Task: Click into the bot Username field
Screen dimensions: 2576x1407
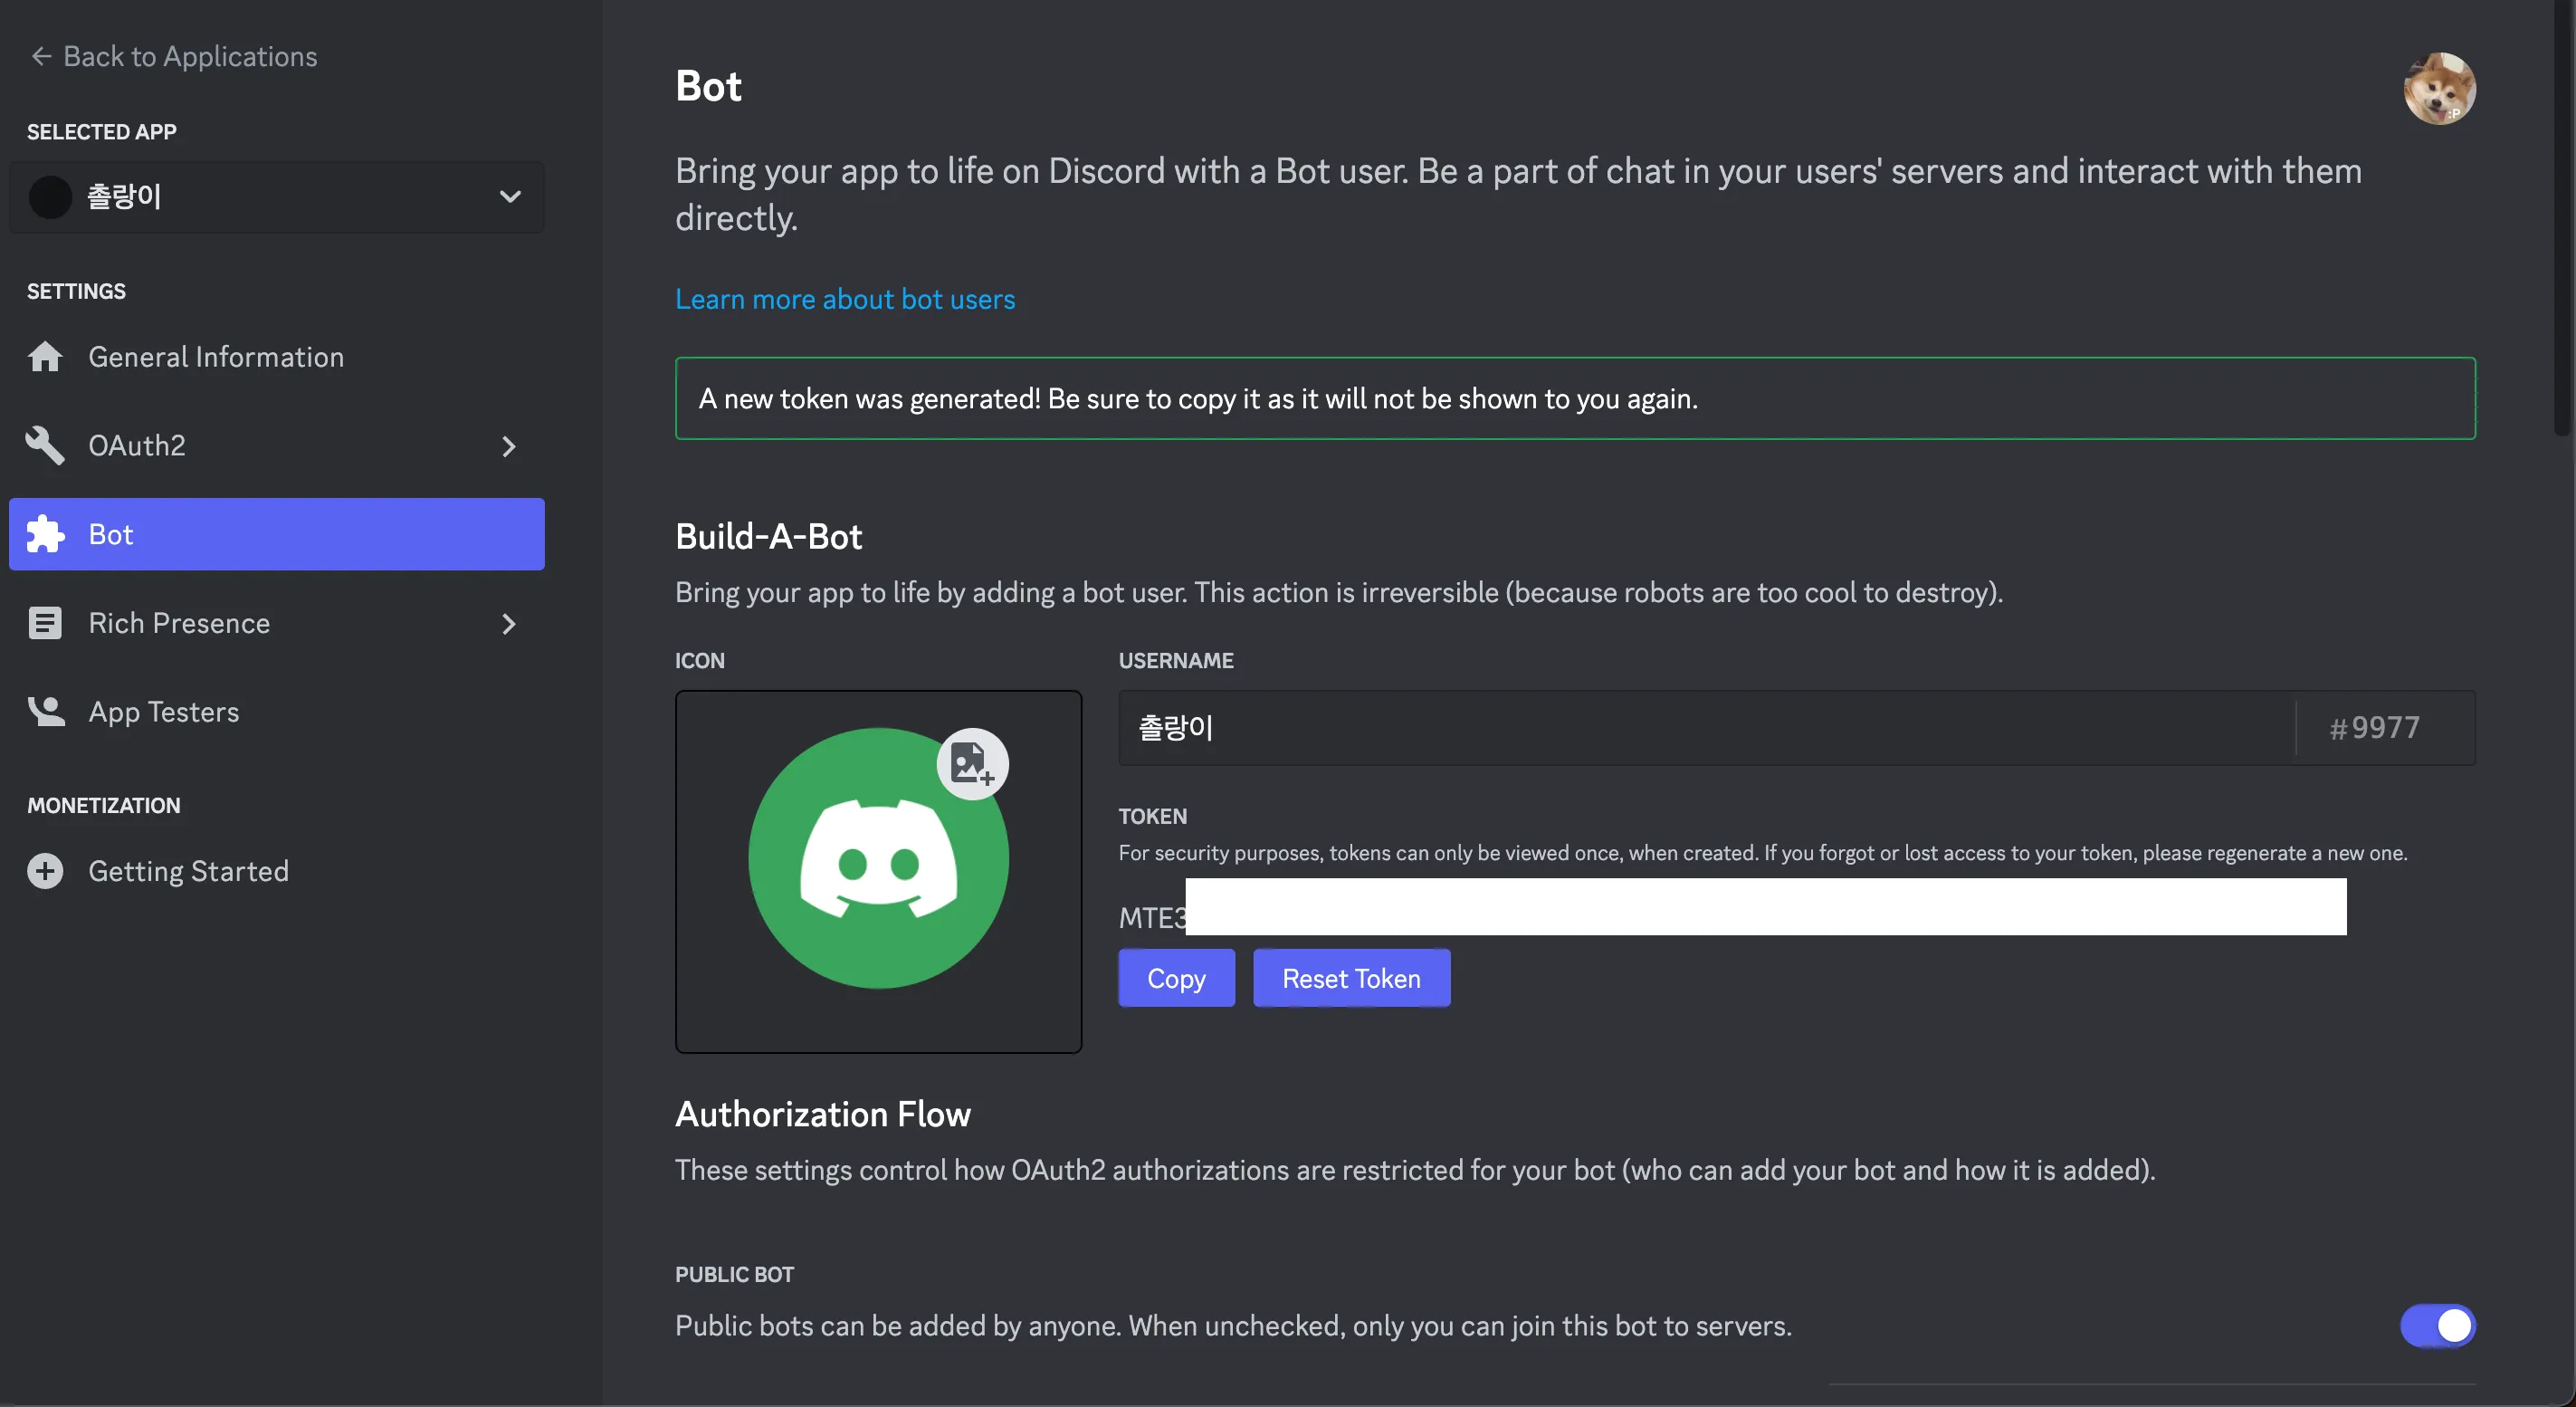Action: (x=1700, y=728)
